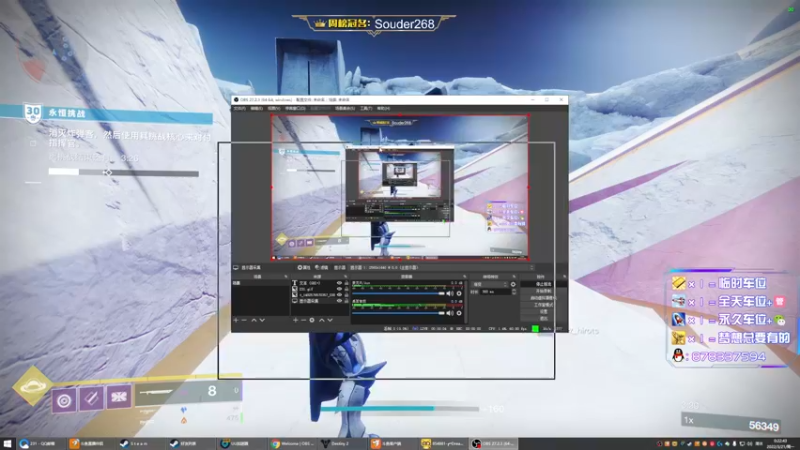Lock the text (GDI+) source

click(346, 283)
